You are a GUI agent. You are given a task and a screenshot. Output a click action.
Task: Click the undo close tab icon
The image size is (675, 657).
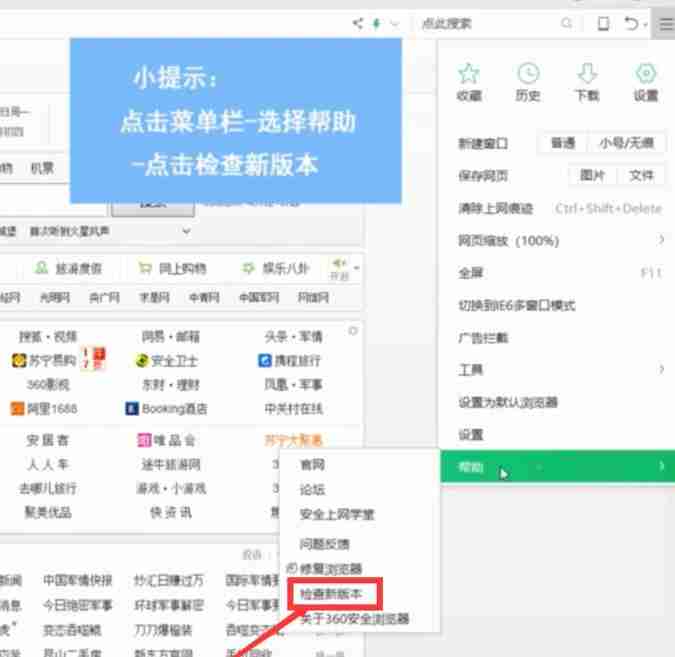pos(631,23)
